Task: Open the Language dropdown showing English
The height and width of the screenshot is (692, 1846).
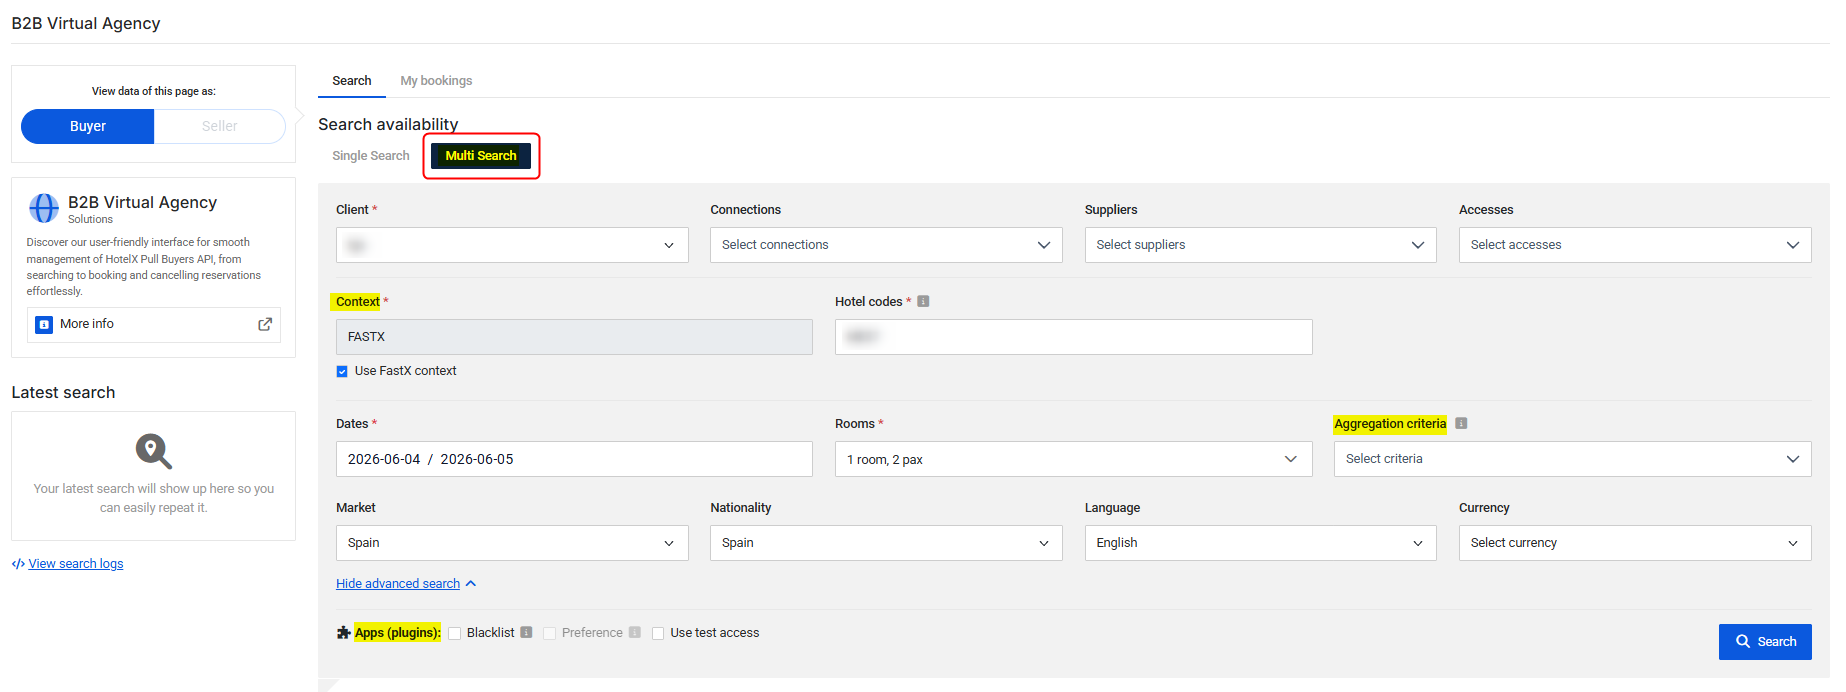Action: [x=1260, y=543]
